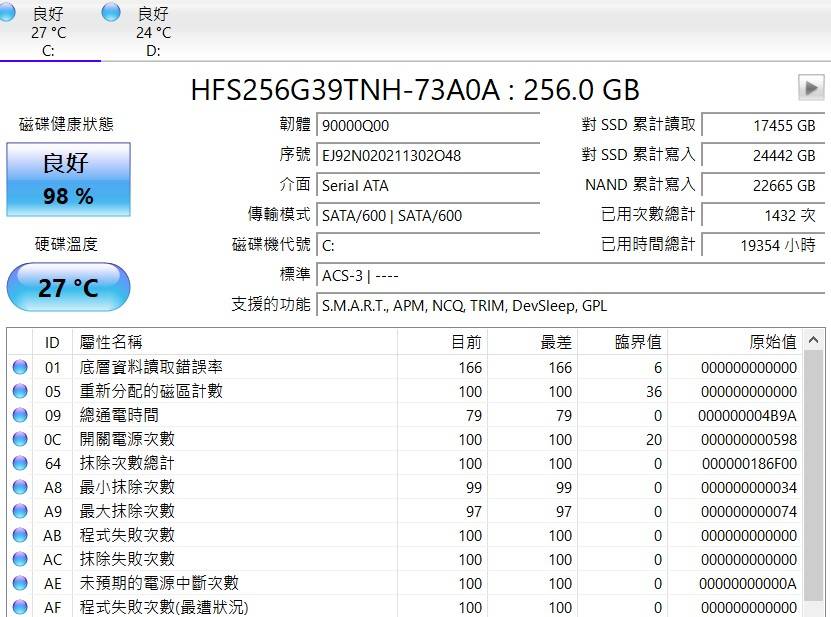Click the next disk arrow button
The height and width of the screenshot is (617, 831).
pyautogui.click(x=810, y=88)
